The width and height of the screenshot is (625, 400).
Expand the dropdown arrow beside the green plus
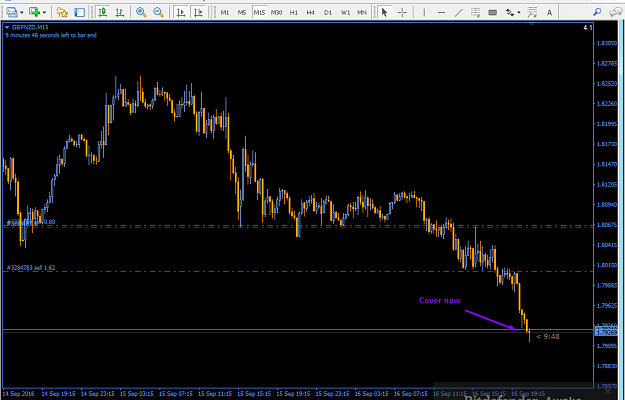44,13
